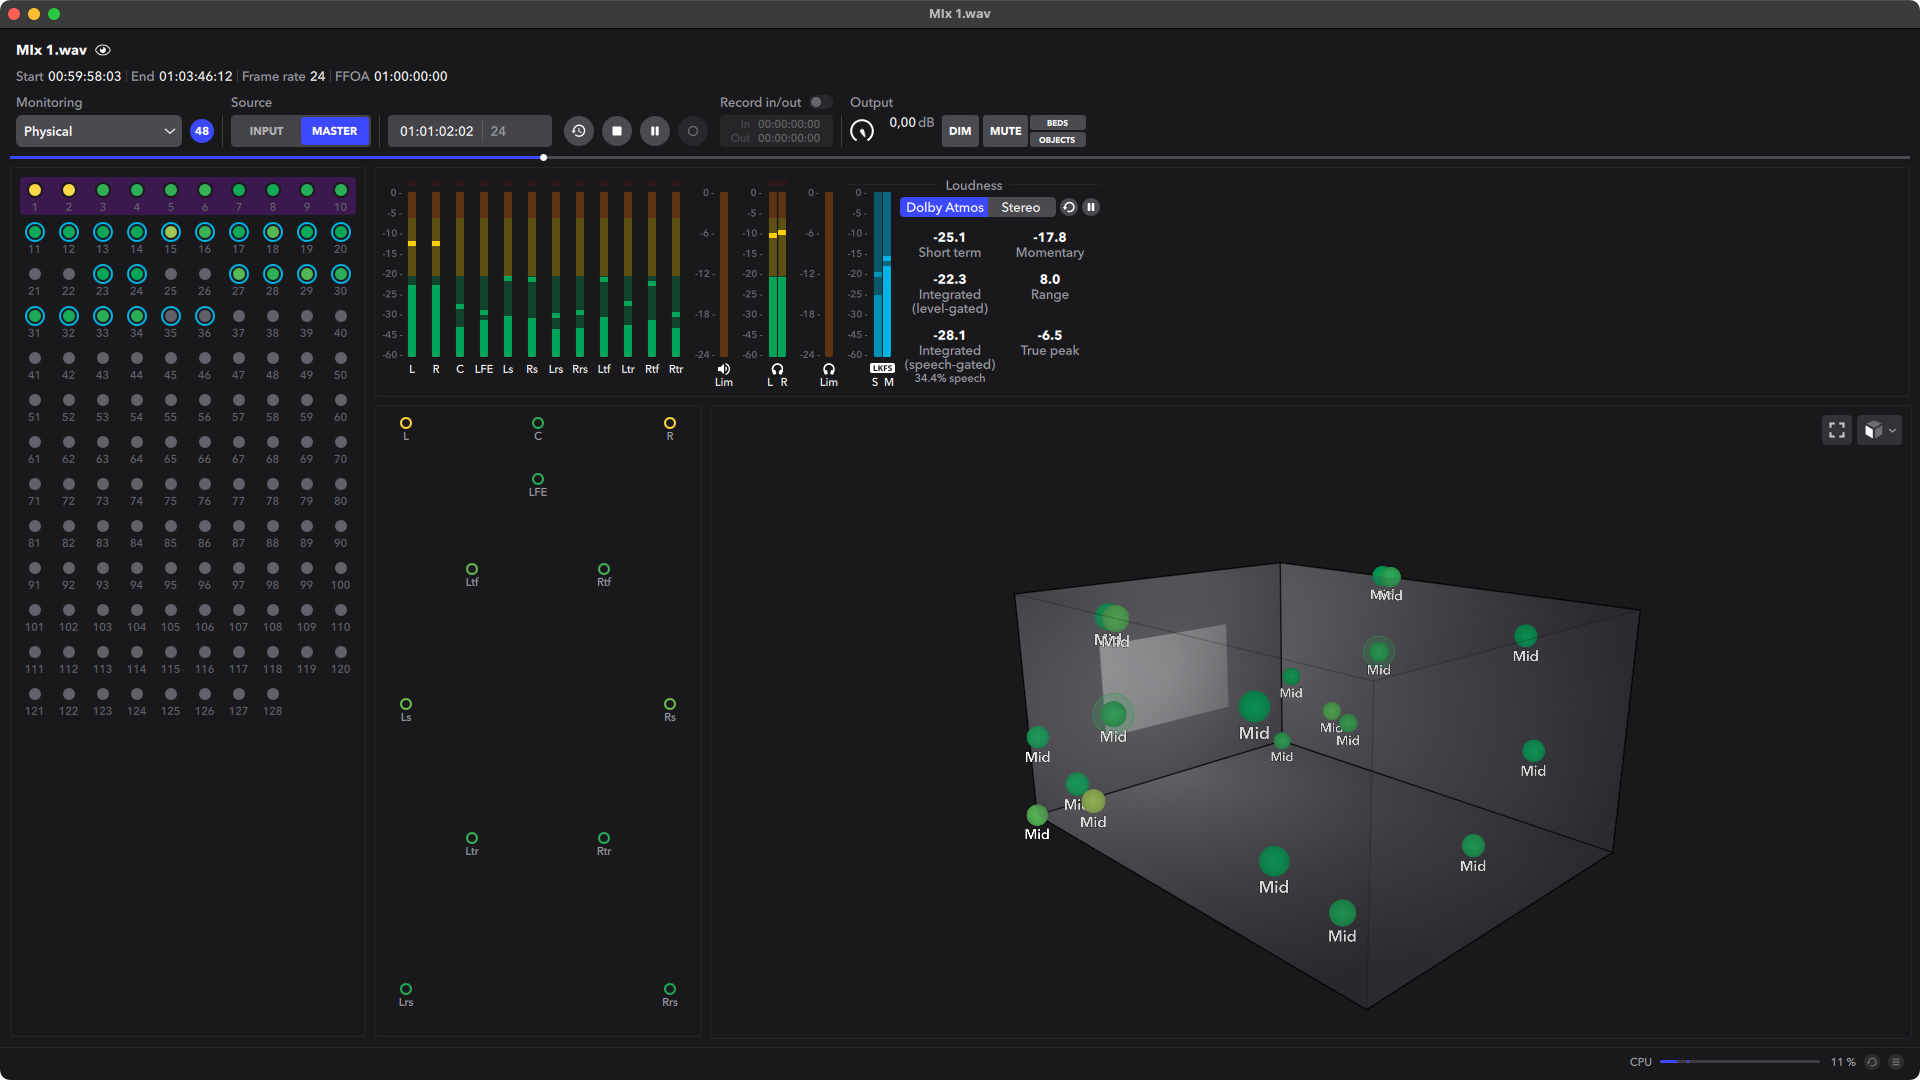Show OBJECTS in the output view
The height and width of the screenshot is (1080, 1920).
pyautogui.click(x=1057, y=140)
